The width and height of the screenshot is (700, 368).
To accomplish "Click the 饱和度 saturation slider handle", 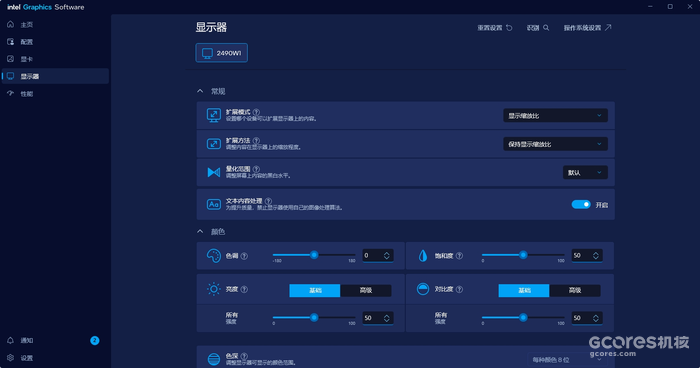I will (x=523, y=255).
